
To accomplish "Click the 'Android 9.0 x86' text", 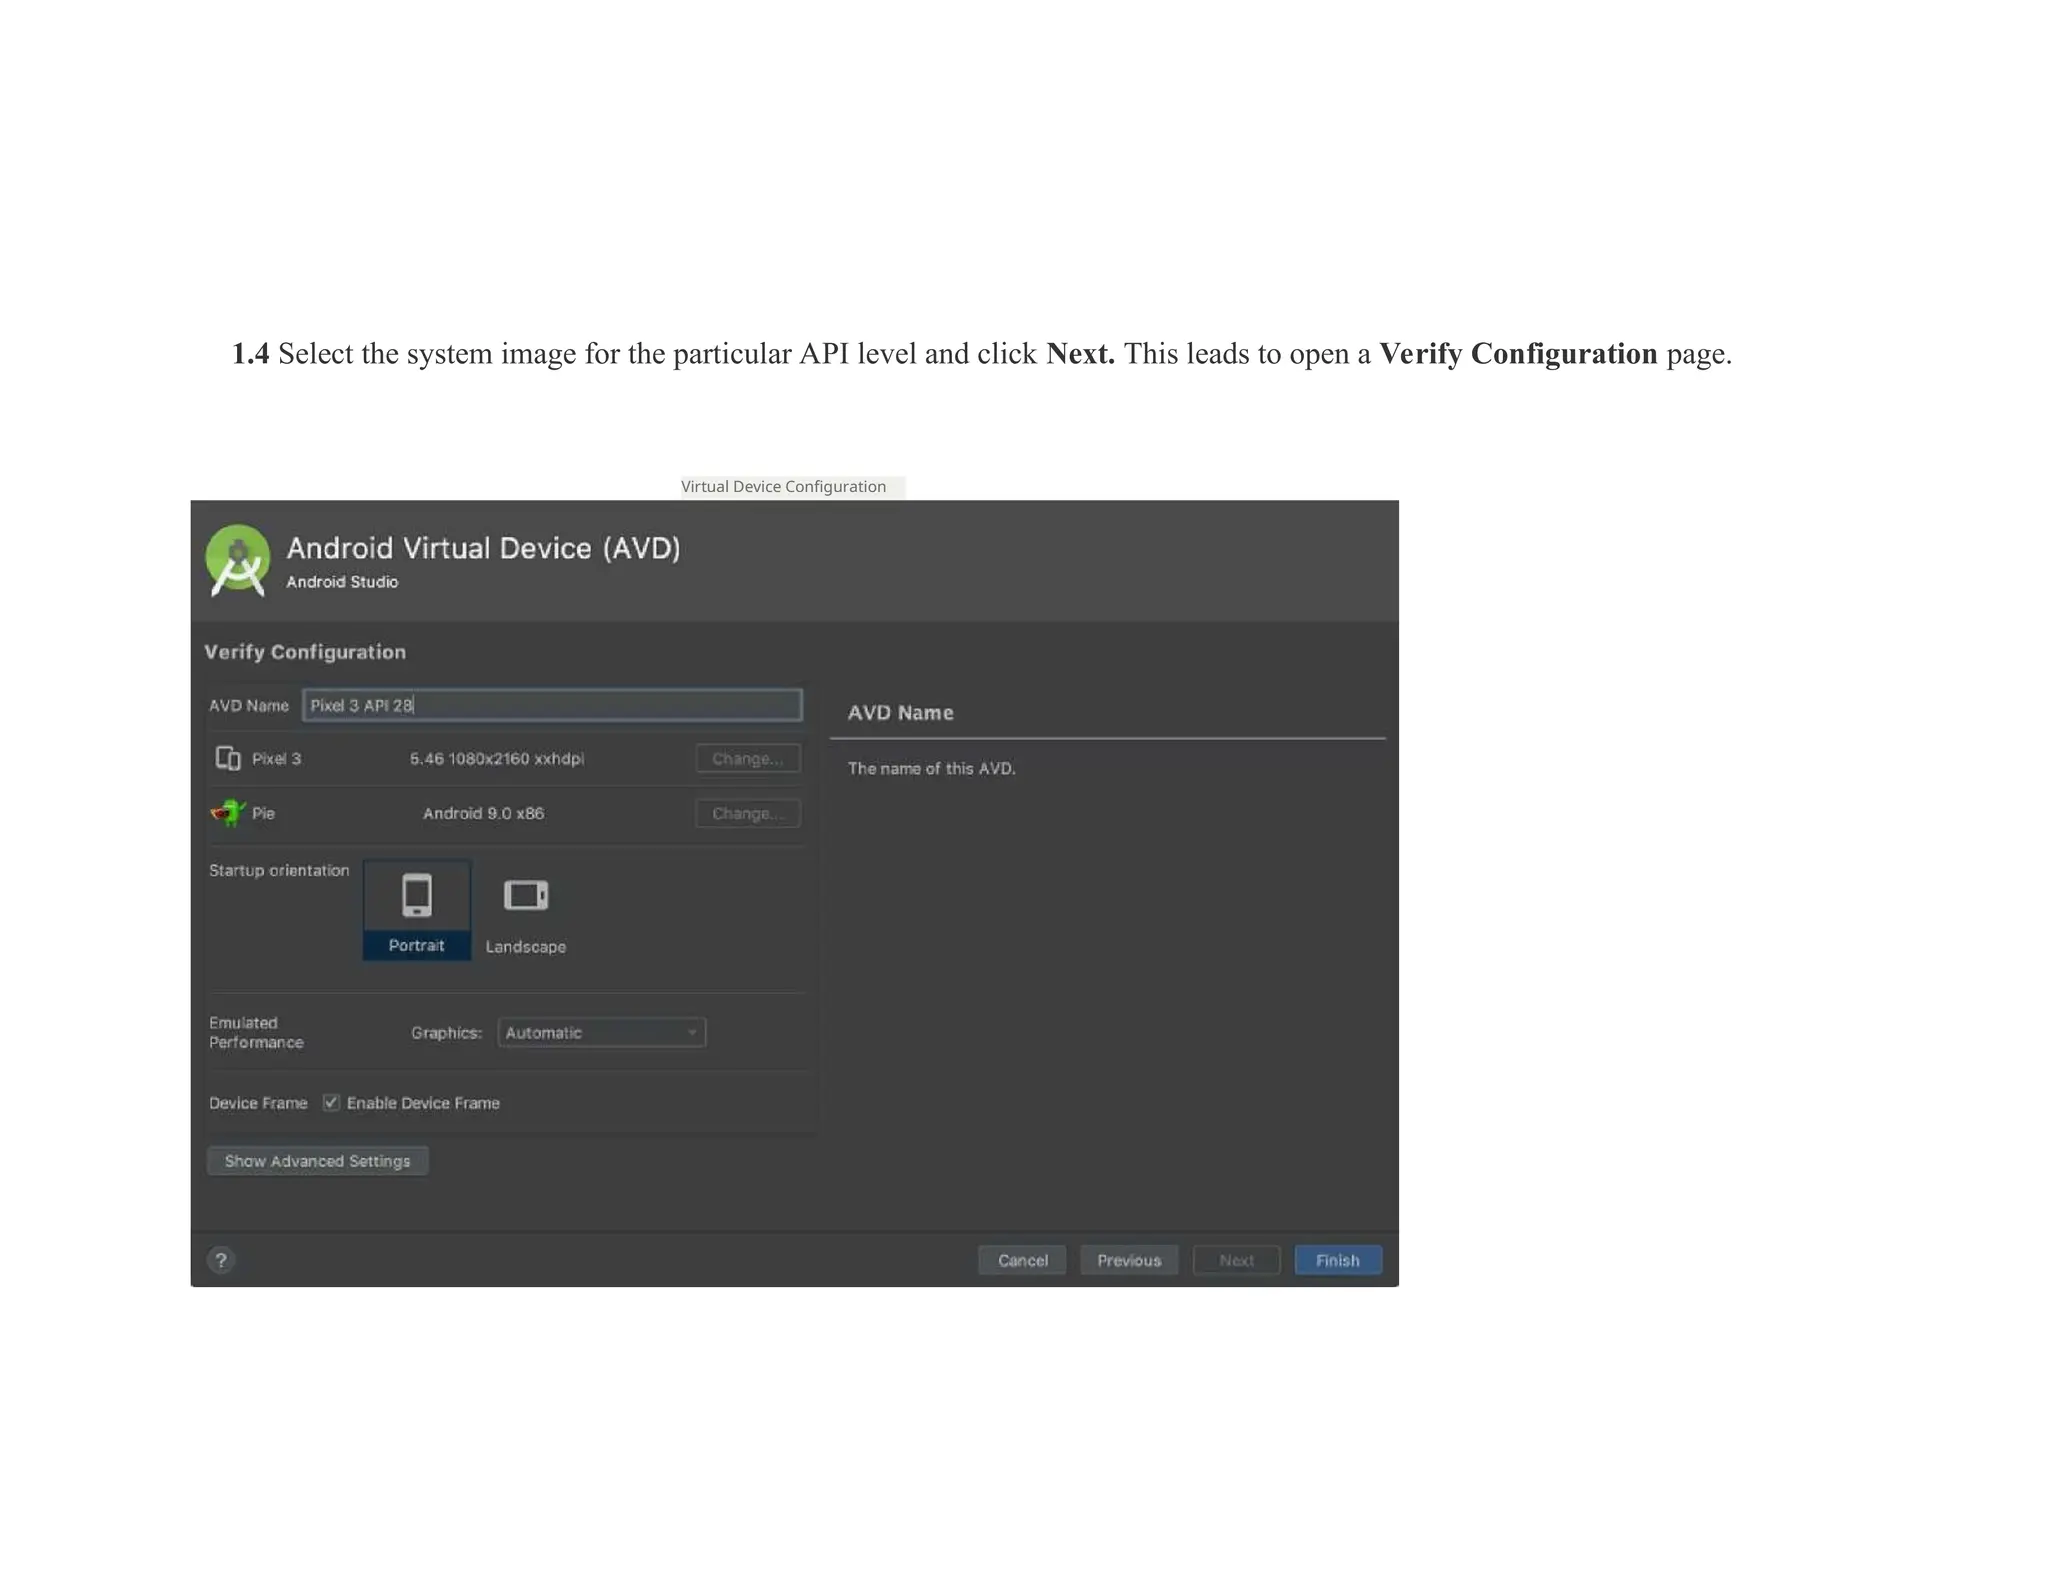I will coord(483,813).
